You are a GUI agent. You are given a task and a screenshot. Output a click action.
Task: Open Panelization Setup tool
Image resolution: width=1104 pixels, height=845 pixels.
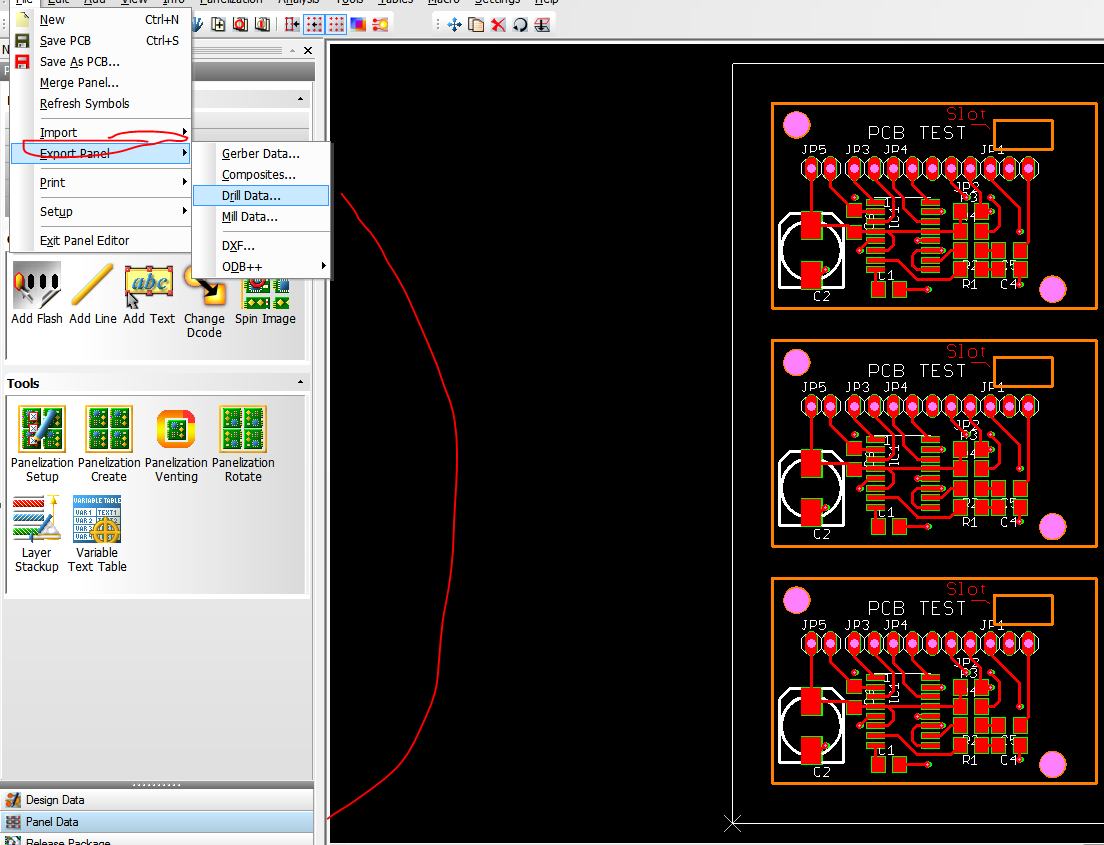42,444
